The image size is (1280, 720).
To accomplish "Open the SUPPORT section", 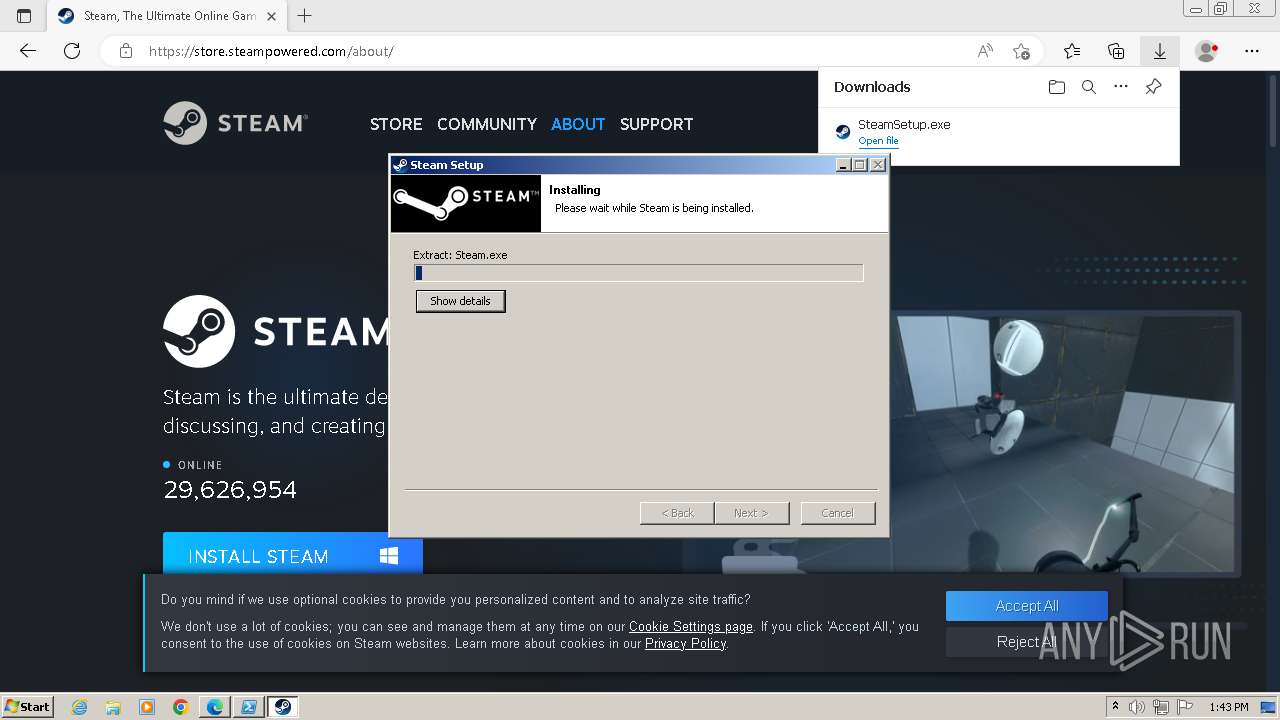I will [656, 124].
